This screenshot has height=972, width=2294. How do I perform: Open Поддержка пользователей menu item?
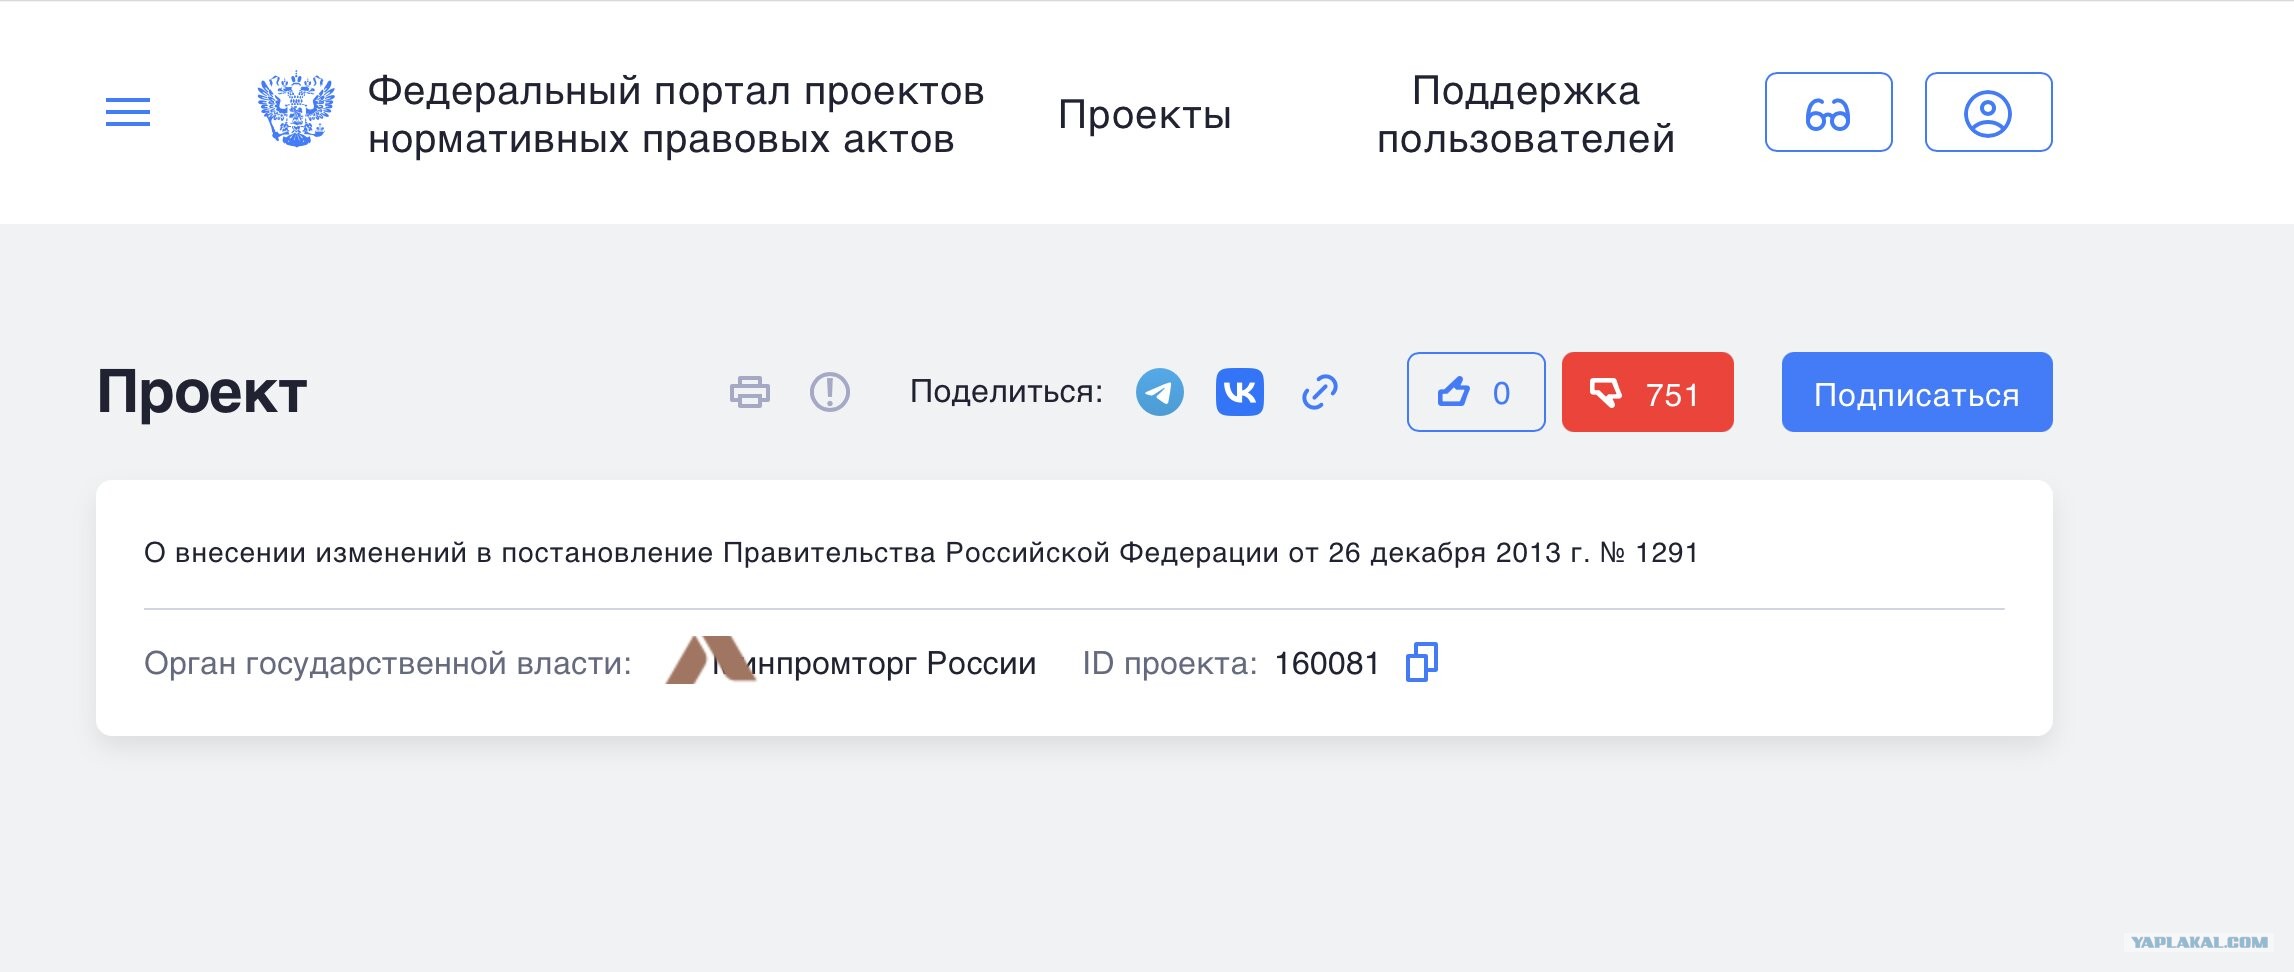point(1526,114)
